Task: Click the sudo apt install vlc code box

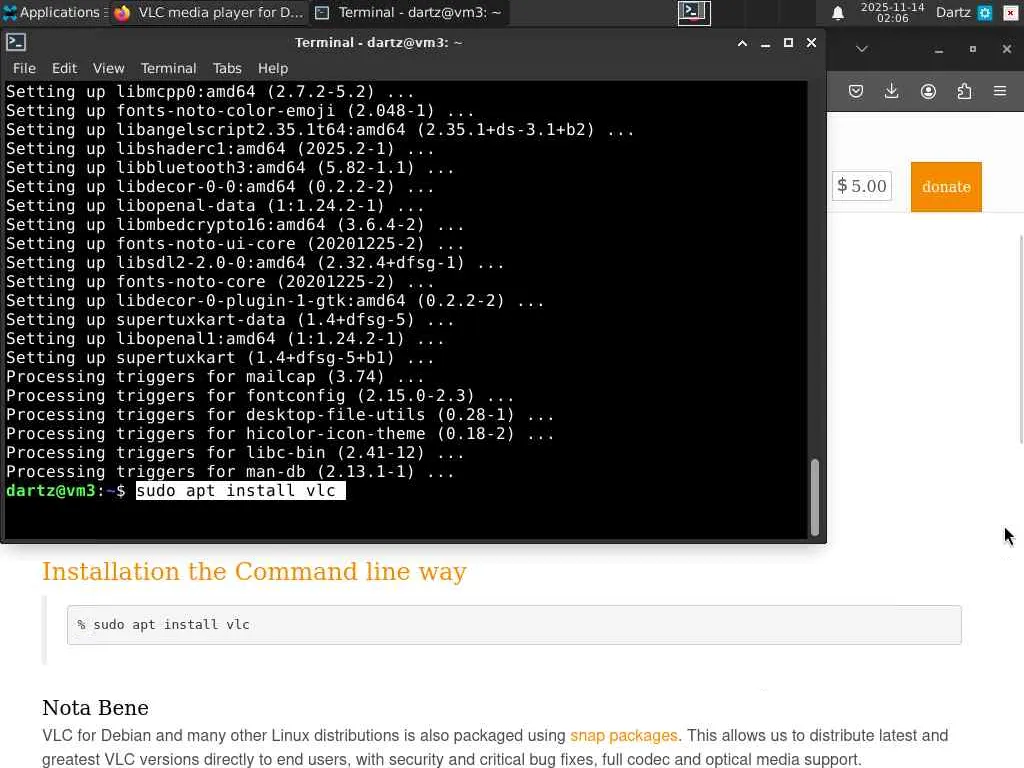Action: click(x=514, y=625)
